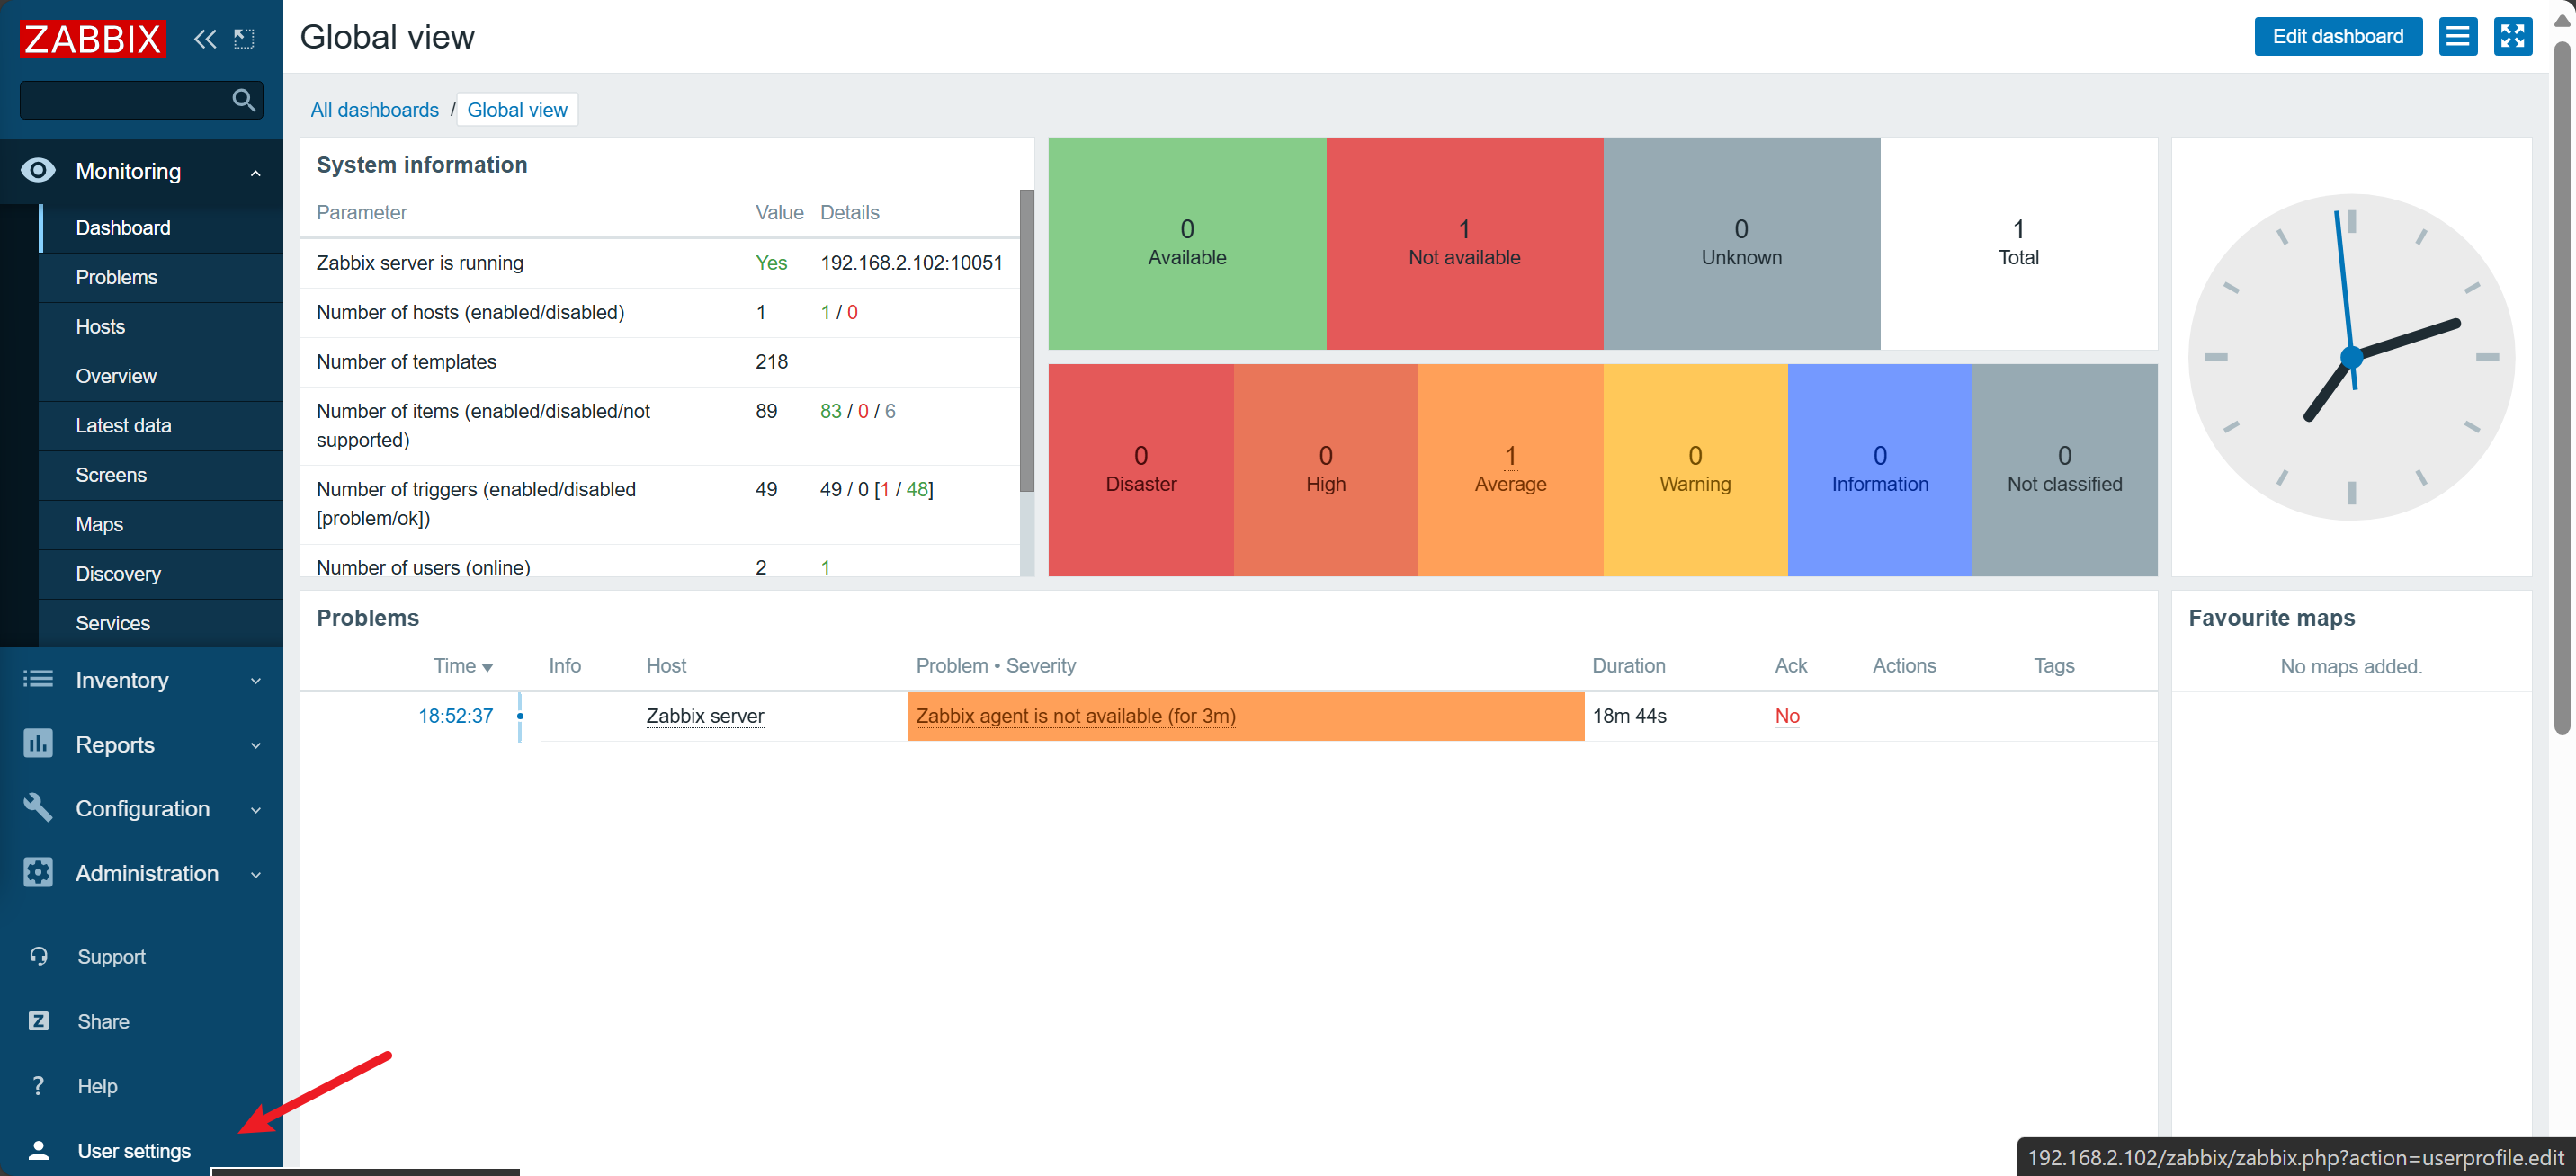Screen dimensions: 2576x1176
Task: Click the yellow Warning severity tile
Action: pos(1695,469)
